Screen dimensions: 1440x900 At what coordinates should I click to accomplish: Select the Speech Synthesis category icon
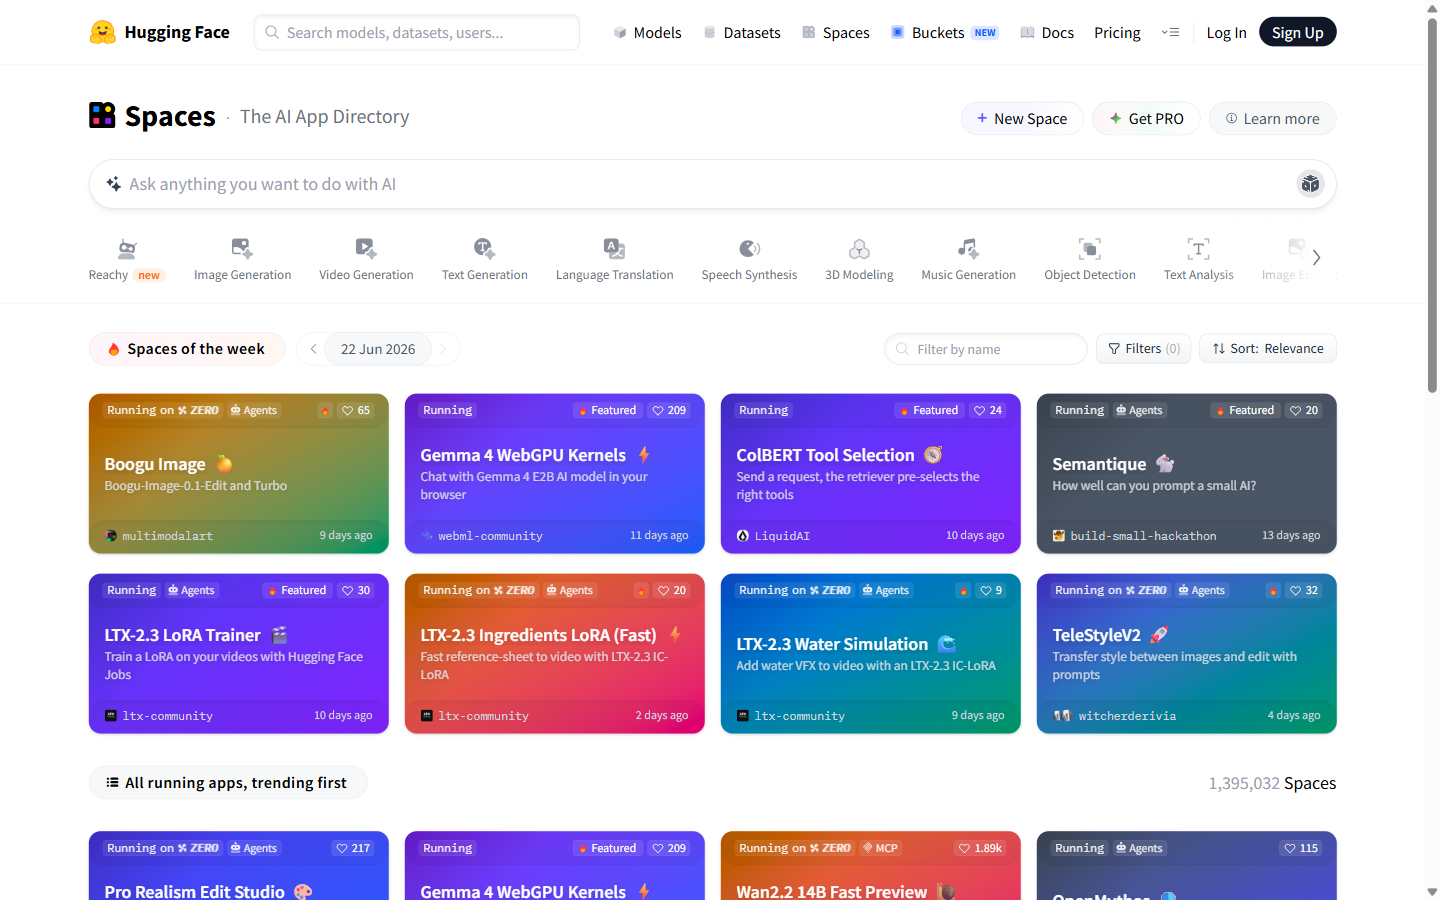[749, 248]
